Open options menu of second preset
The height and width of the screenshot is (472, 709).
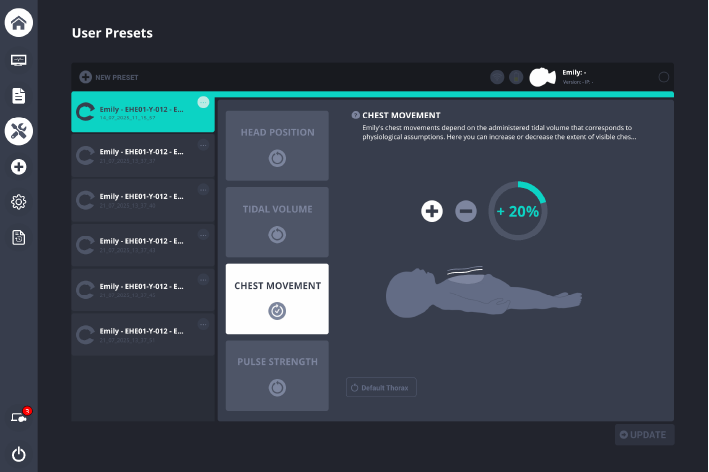tap(203, 146)
